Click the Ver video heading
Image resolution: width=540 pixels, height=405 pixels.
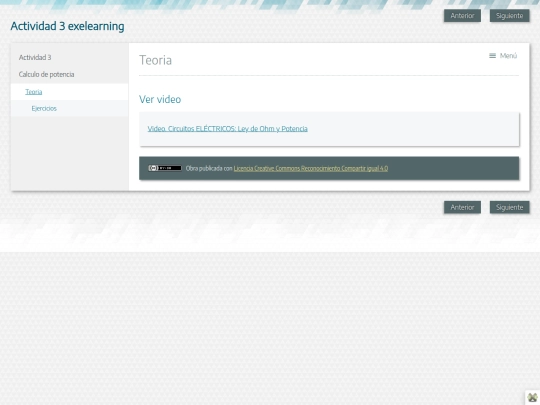coord(160,99)
